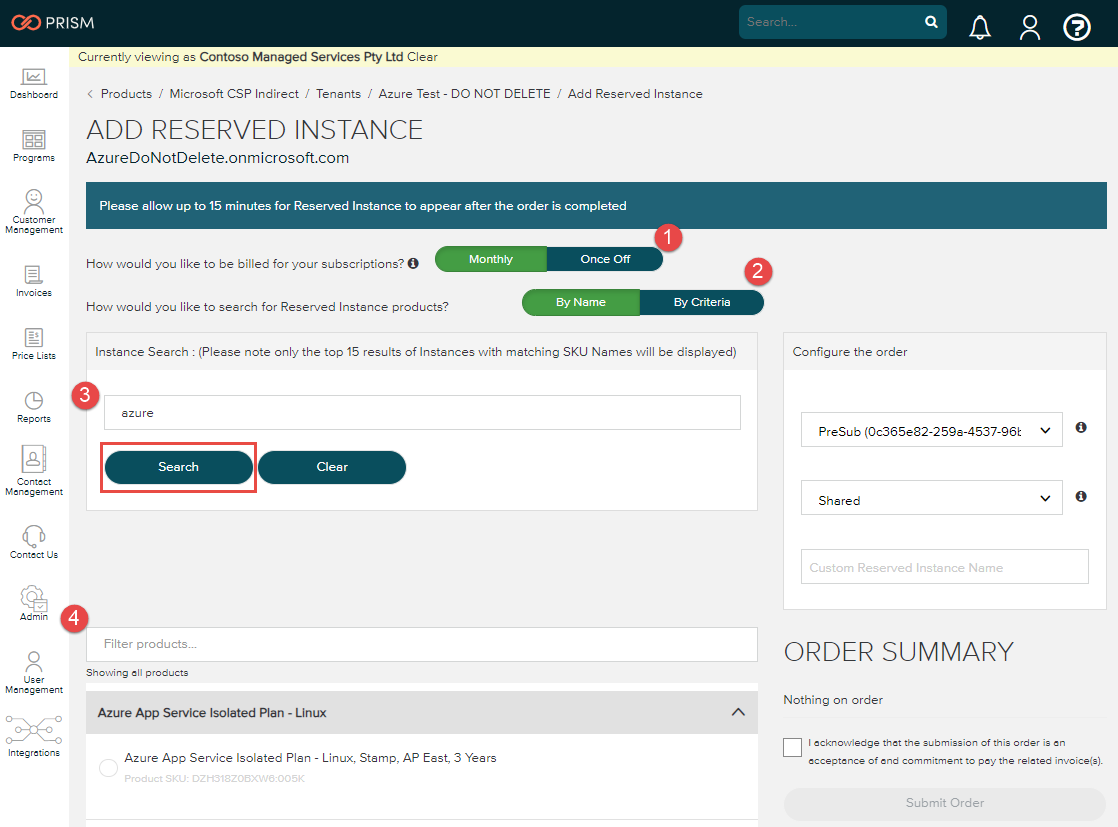The height and width of the screenshot is (827, 1118).
Task: Select Once Off billing option
Action: tap(605, 259)
